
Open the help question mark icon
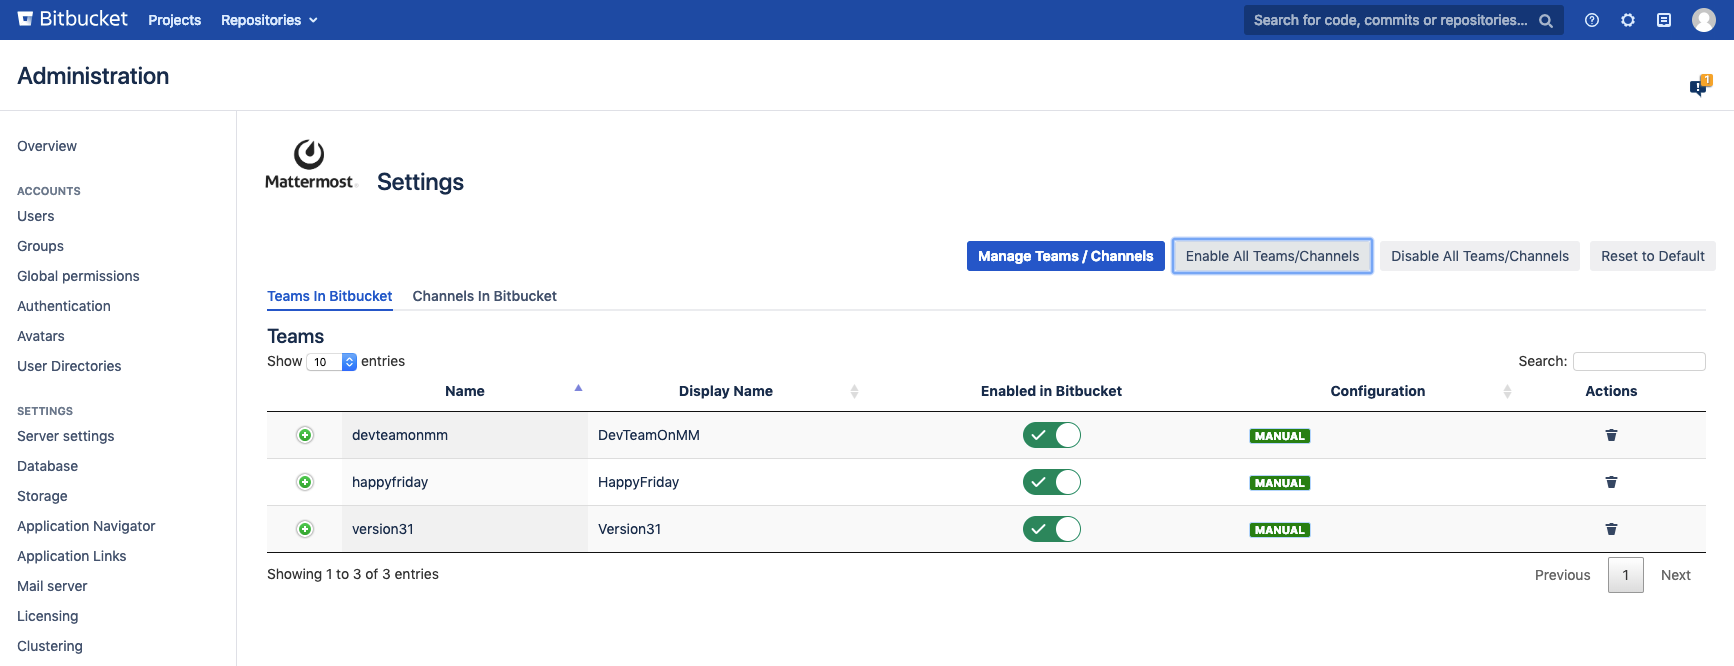pos(1592,20)
